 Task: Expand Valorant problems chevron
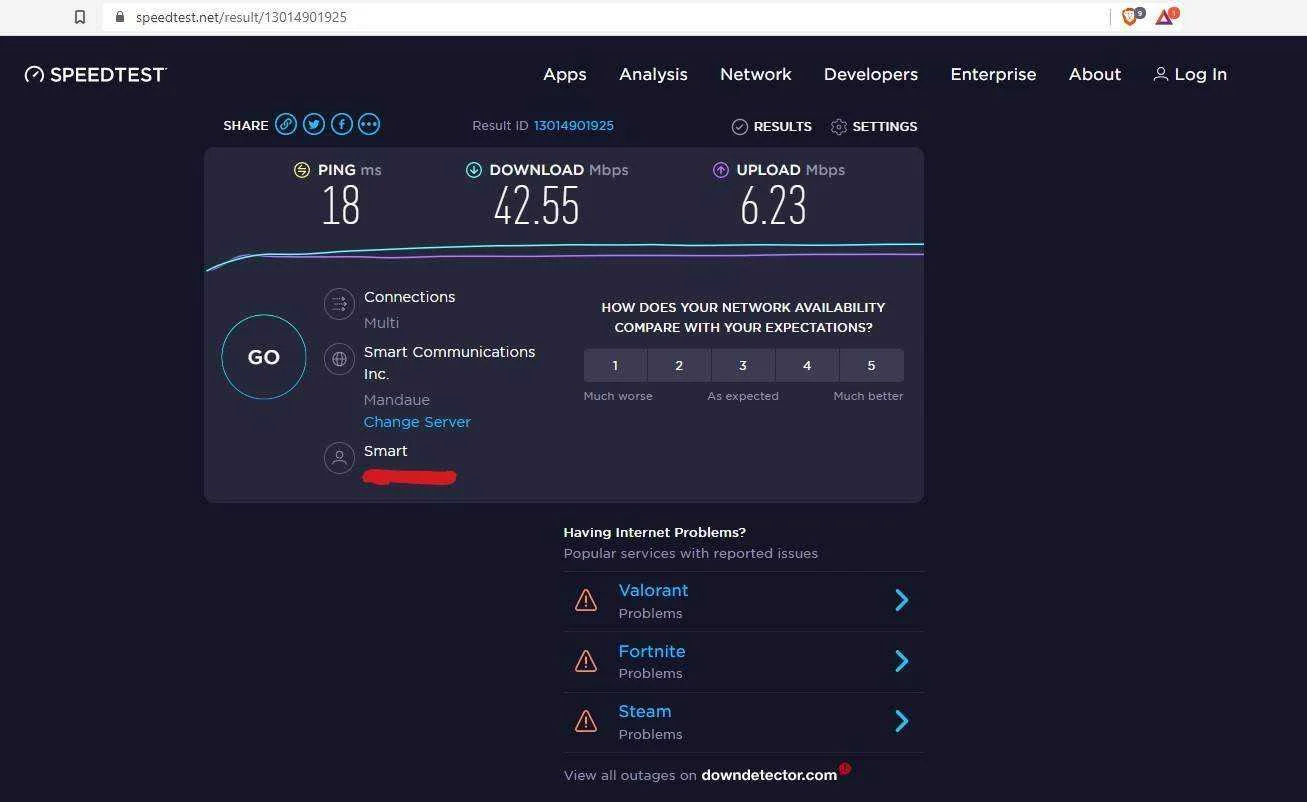click(902, 600)
